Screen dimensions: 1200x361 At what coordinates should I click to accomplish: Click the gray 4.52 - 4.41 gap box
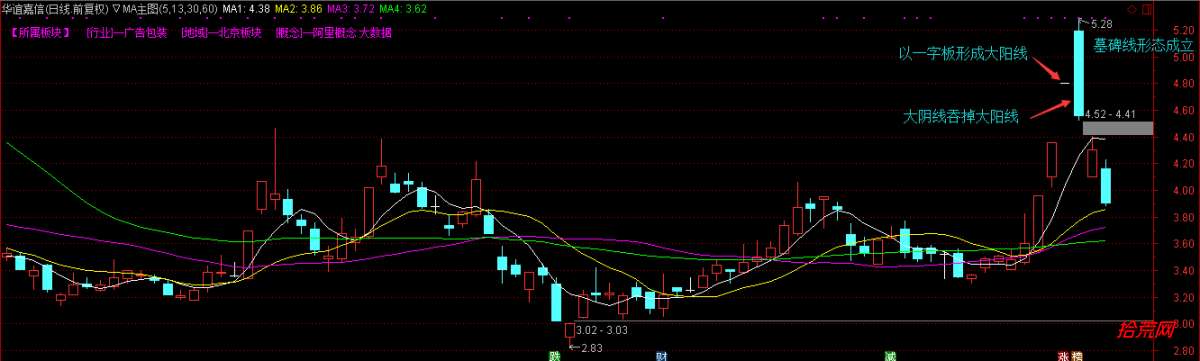pos(1117,128)
